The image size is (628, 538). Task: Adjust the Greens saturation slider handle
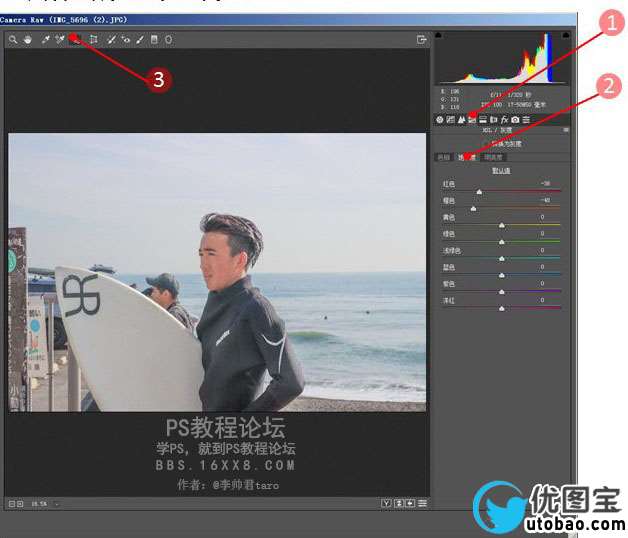(502, 242)
